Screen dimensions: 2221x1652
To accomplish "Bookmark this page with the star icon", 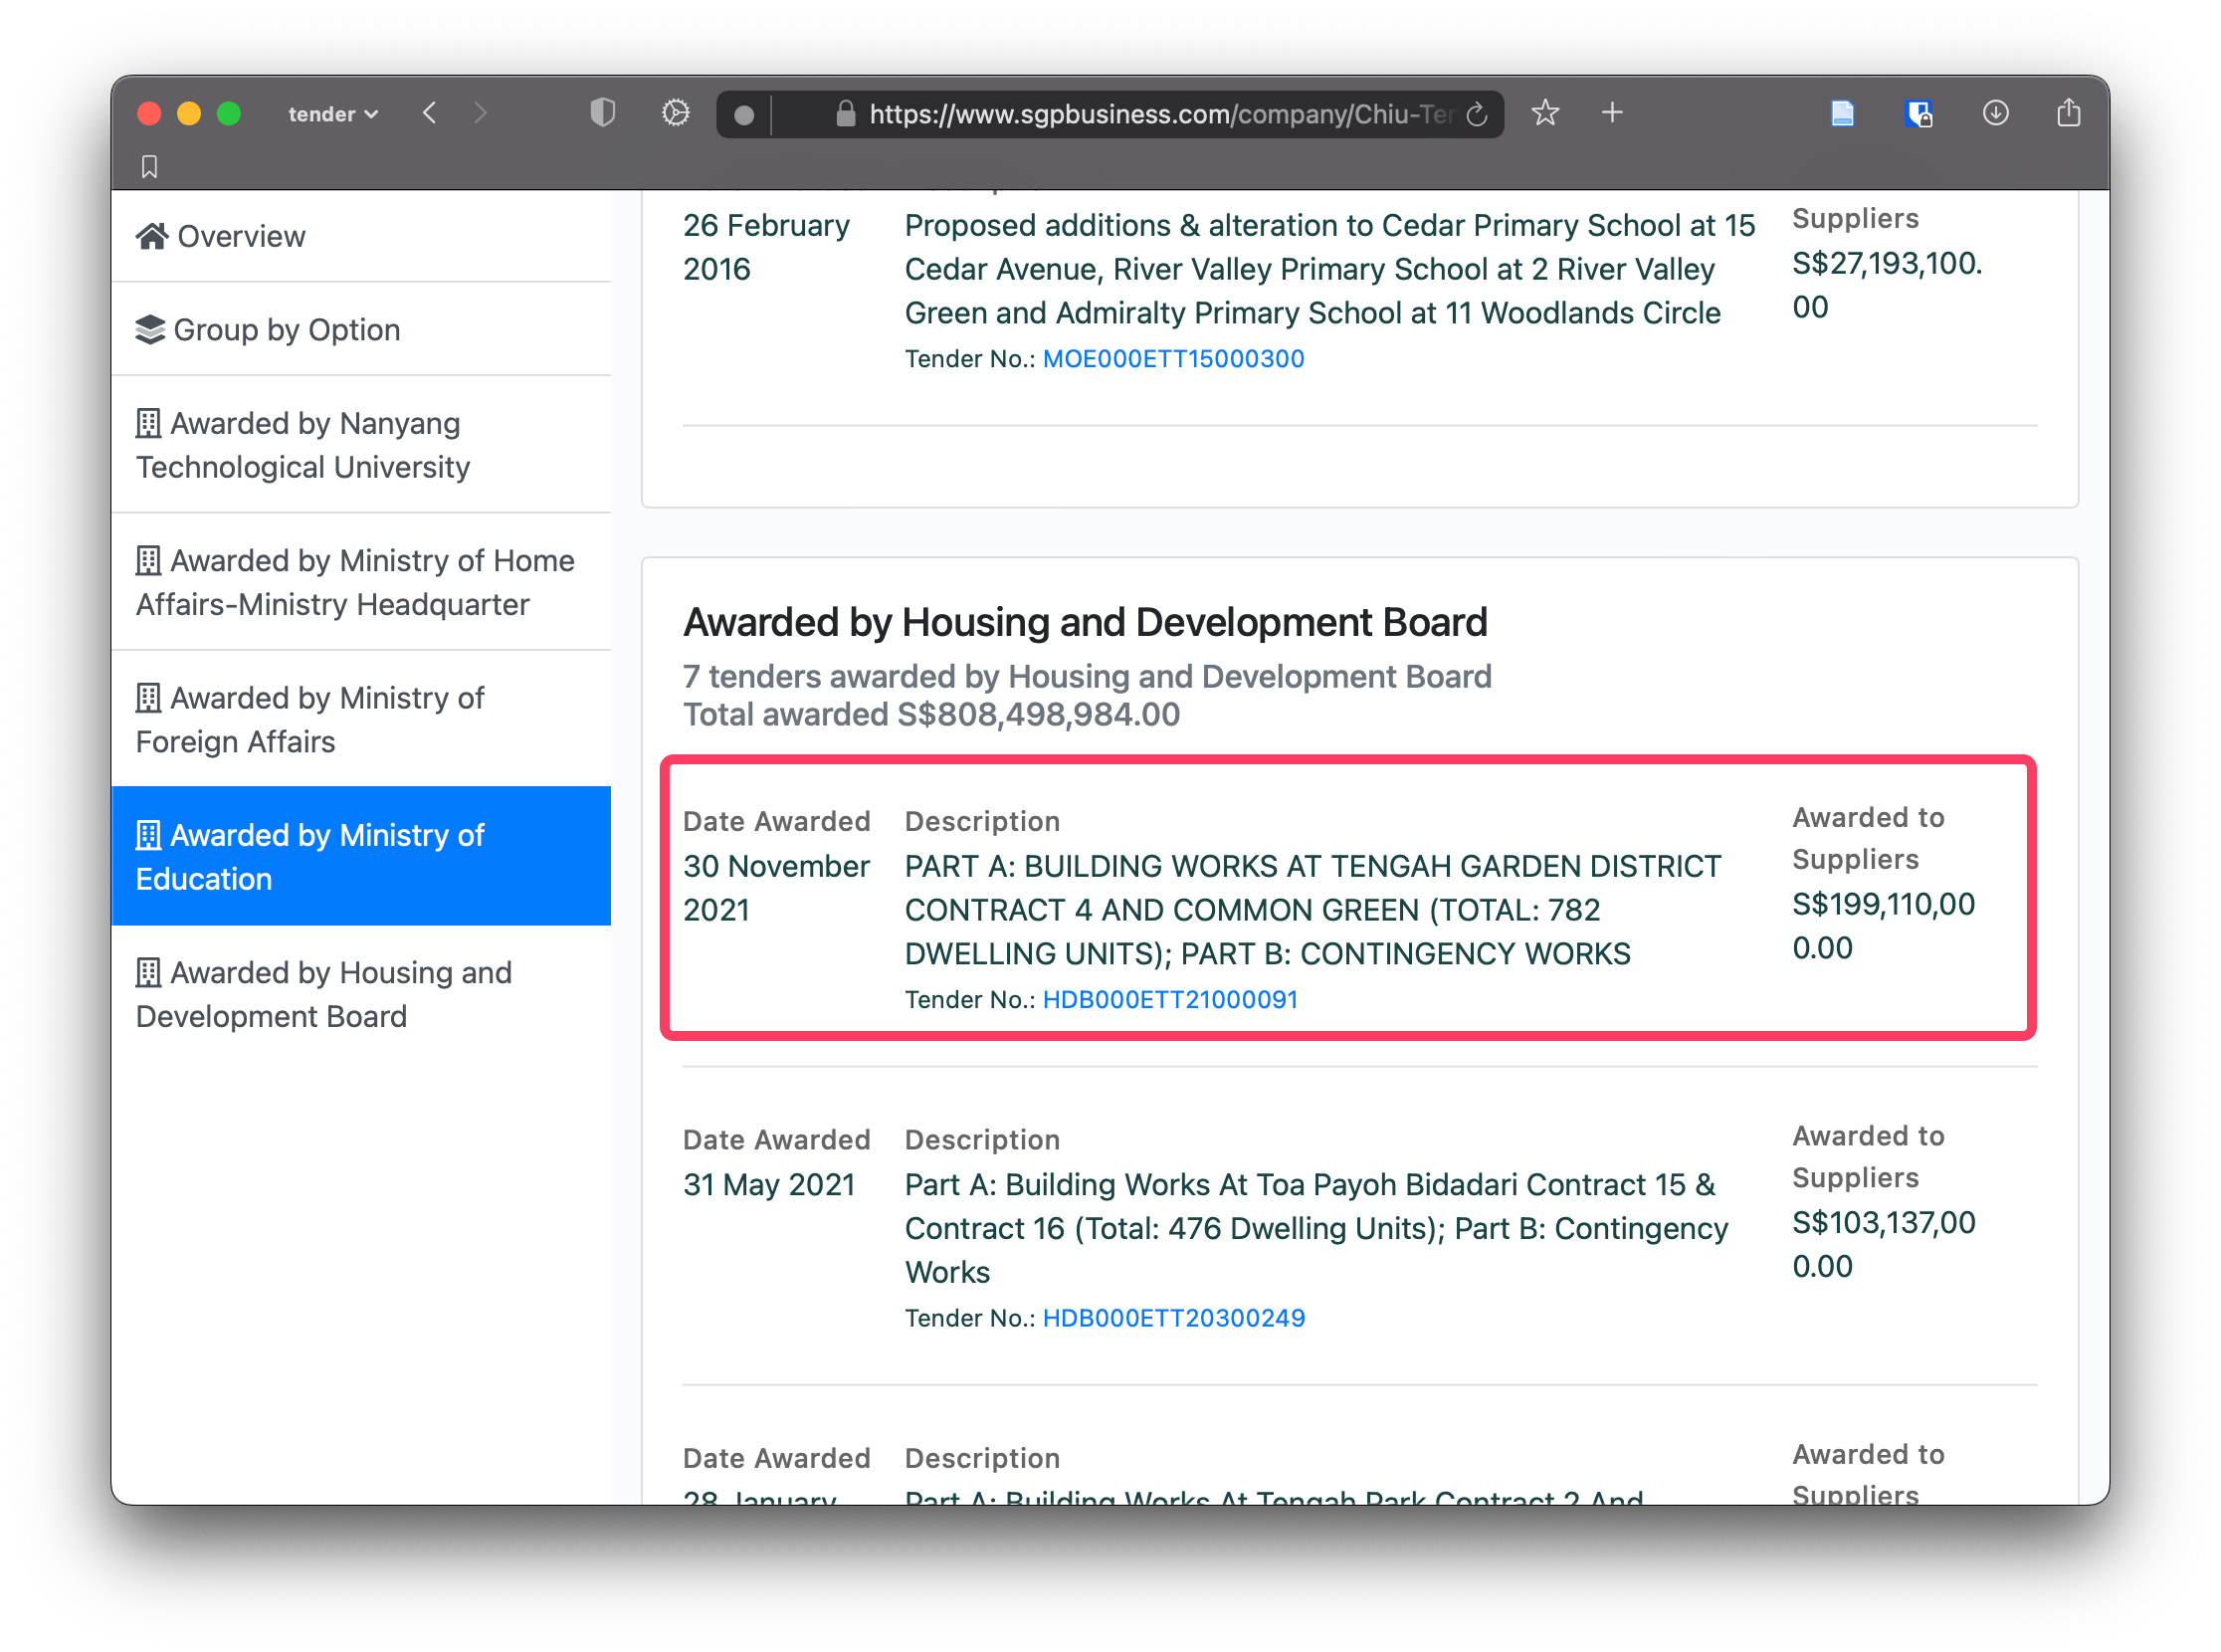I will (1545, 113).
